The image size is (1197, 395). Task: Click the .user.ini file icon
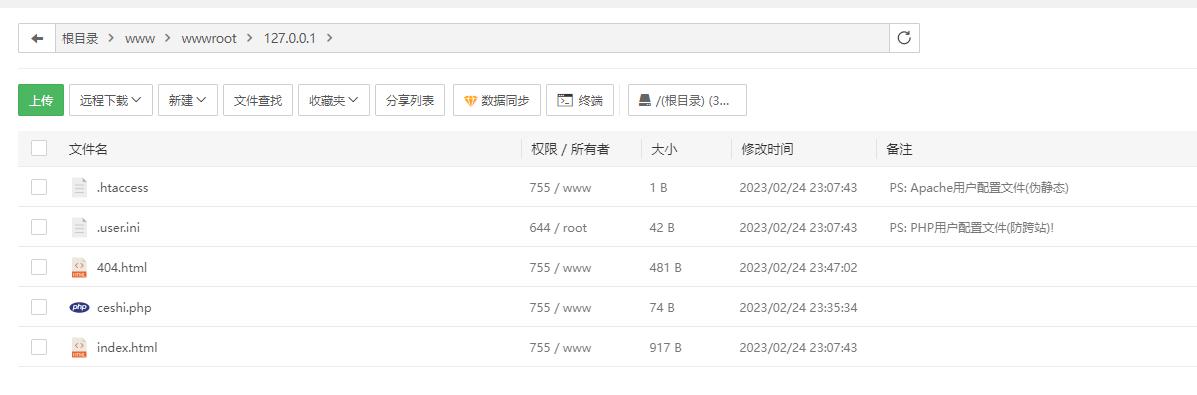pos(79,227)
